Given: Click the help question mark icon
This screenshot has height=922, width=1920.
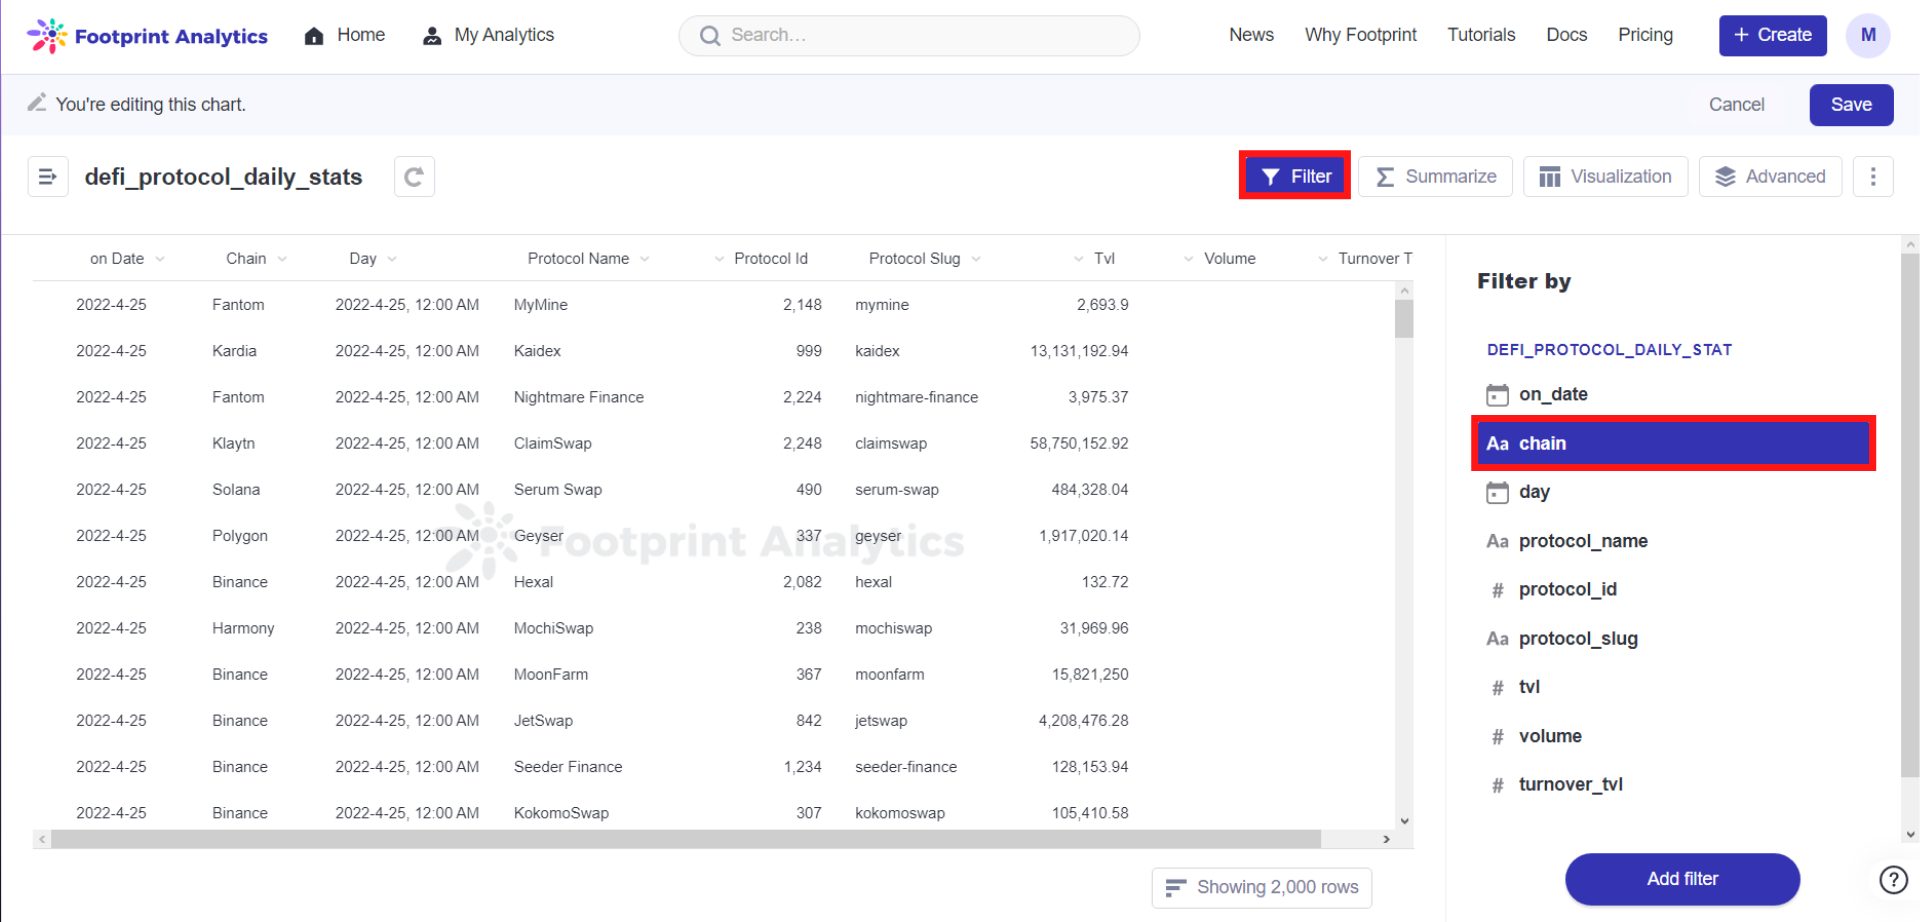Looking at the screenshot, I should 1893,879.
